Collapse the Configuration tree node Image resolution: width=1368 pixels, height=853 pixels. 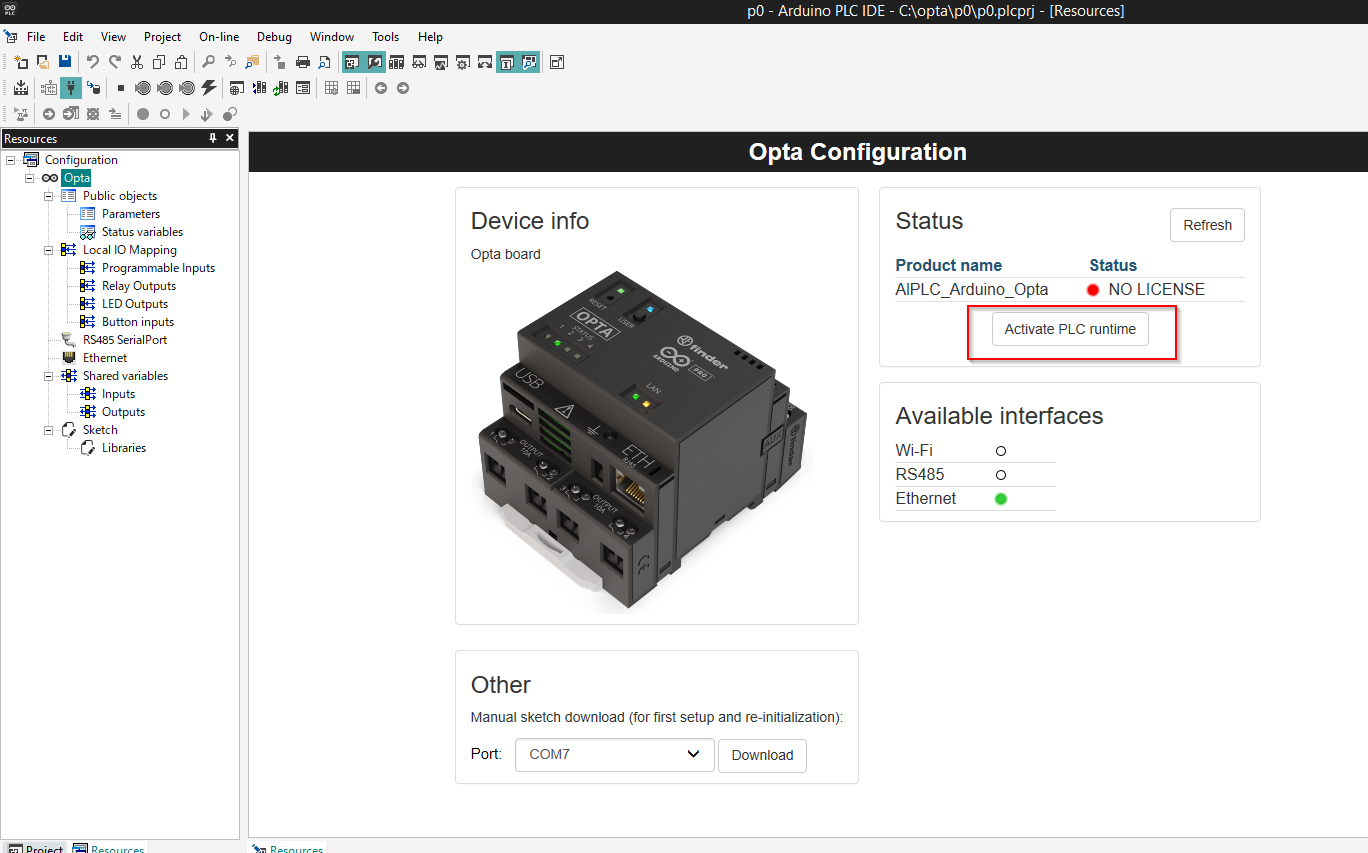pyautogui.click(x=11, y=160)
